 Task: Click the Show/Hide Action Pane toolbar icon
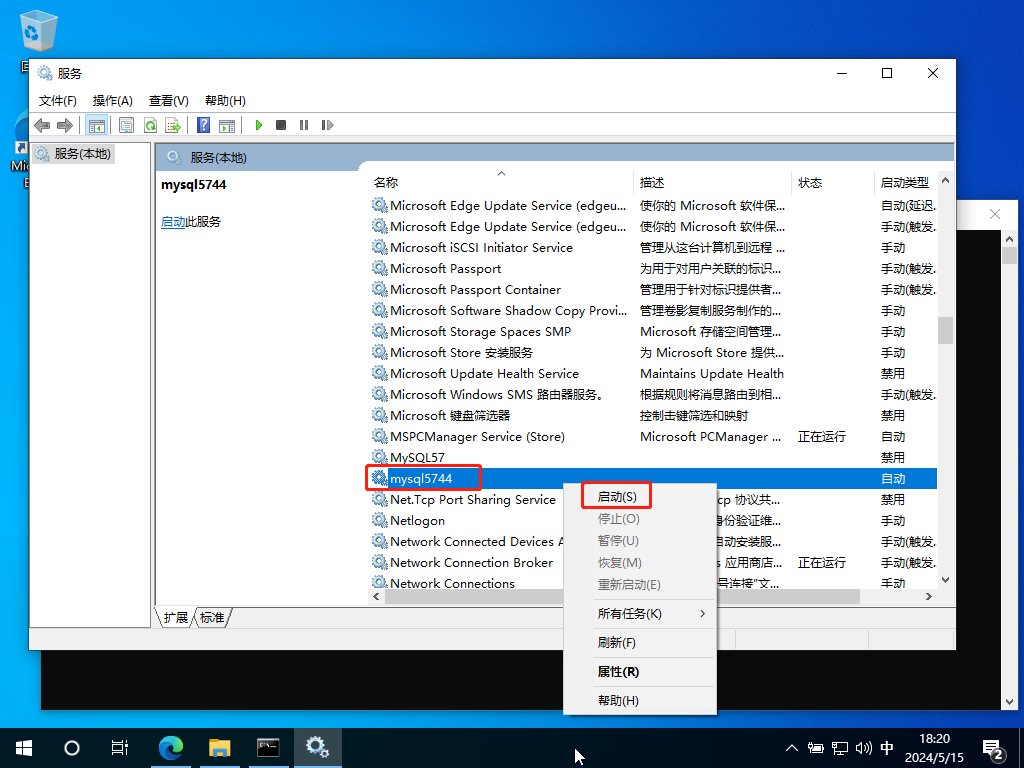coord(227,125)
